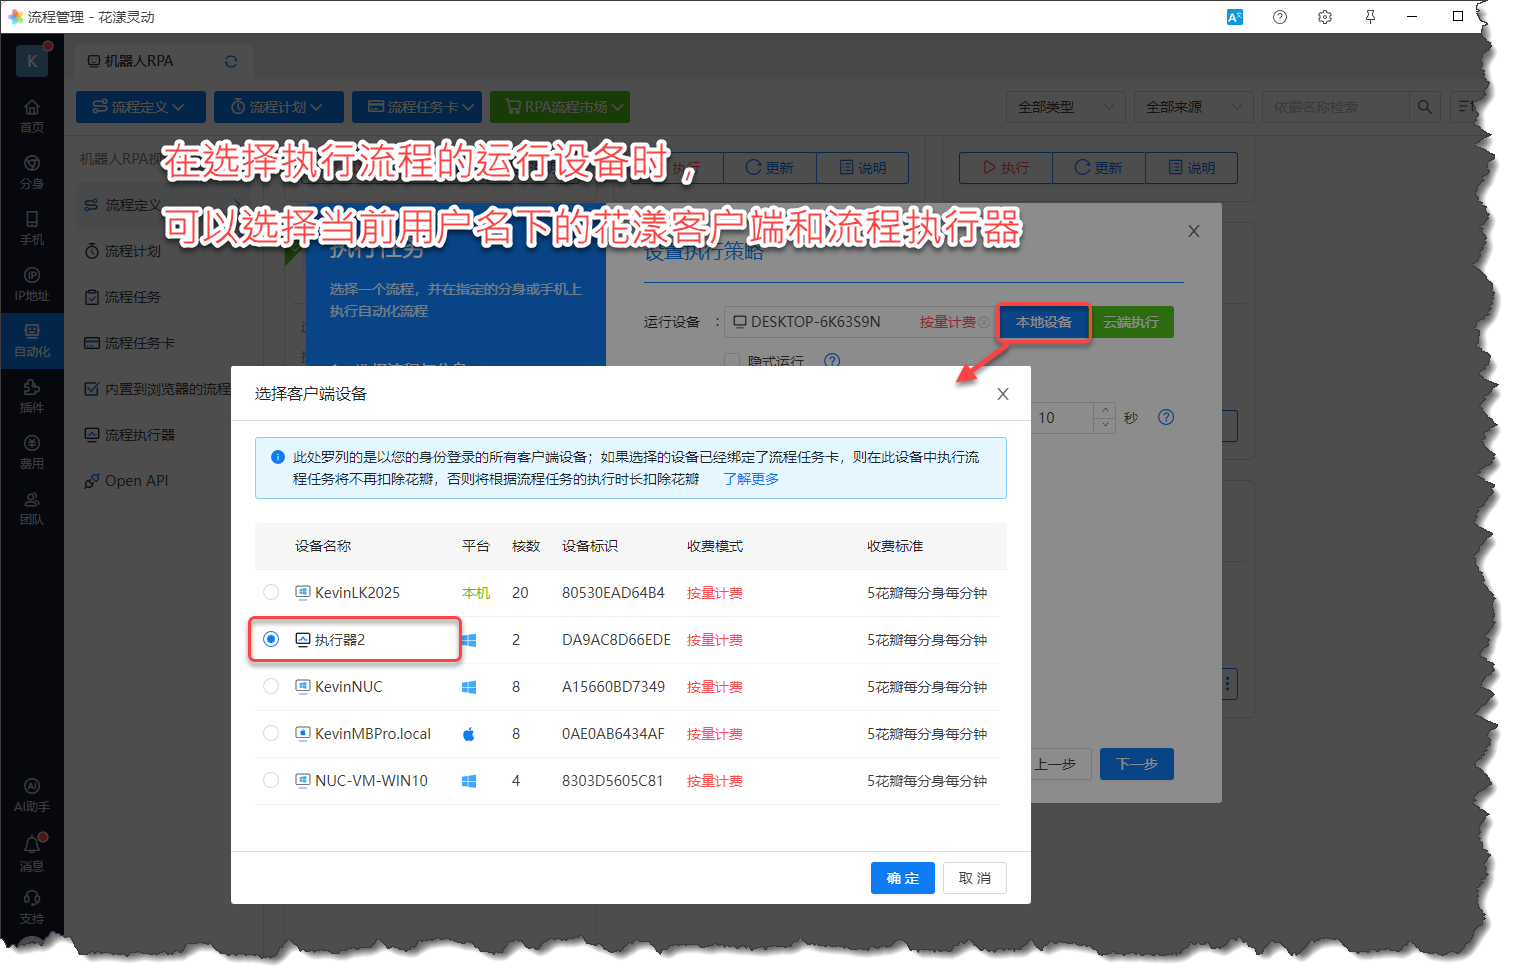Screen dimensions: 1520x980
Task: Select the KevinLK2025 device radio button
Action: tap(271, 592)
